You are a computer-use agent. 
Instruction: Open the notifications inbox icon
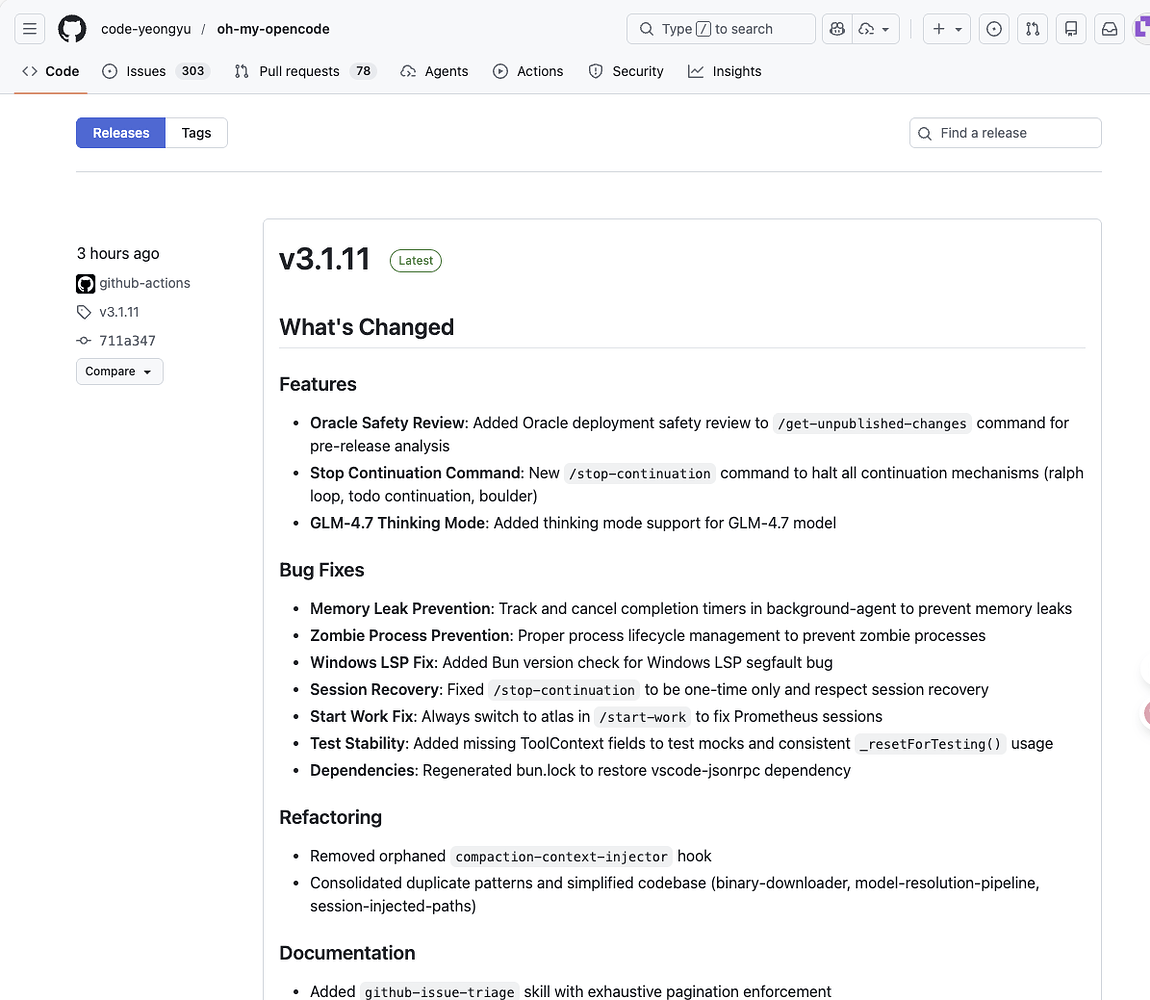[x=1110, y=29]
